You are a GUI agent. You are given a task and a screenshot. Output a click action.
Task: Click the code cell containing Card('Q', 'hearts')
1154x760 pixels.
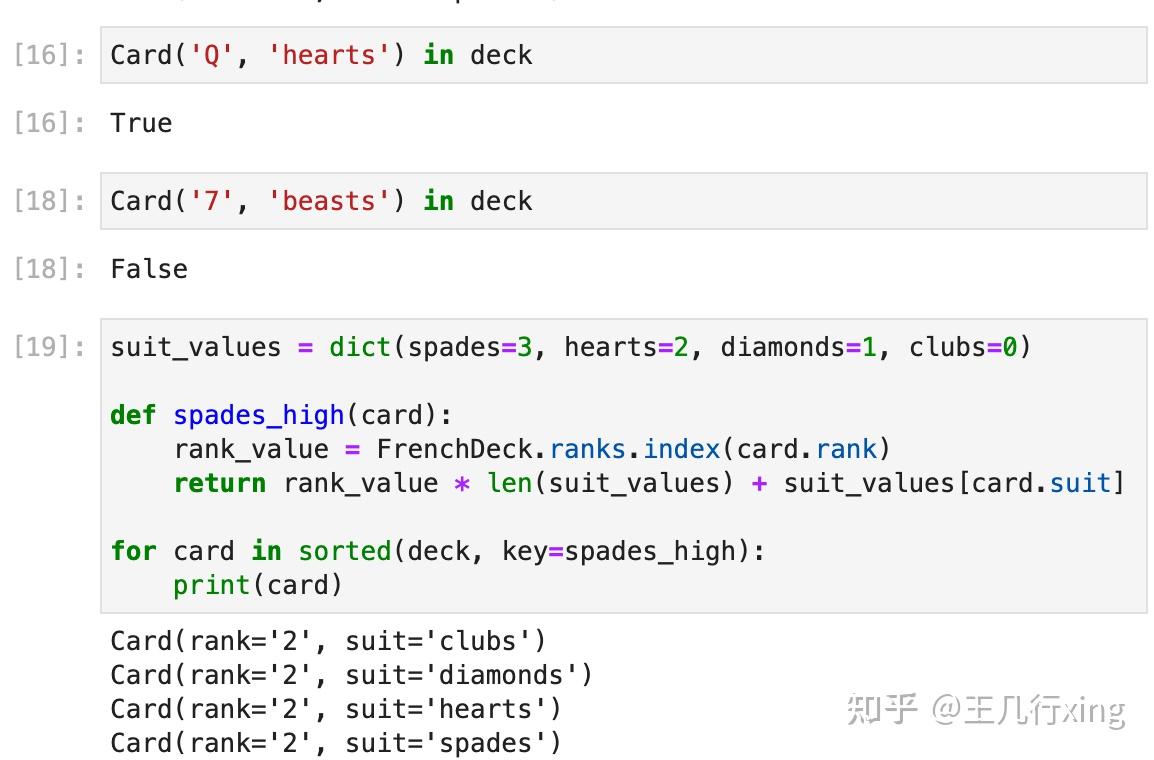(622, 55)
